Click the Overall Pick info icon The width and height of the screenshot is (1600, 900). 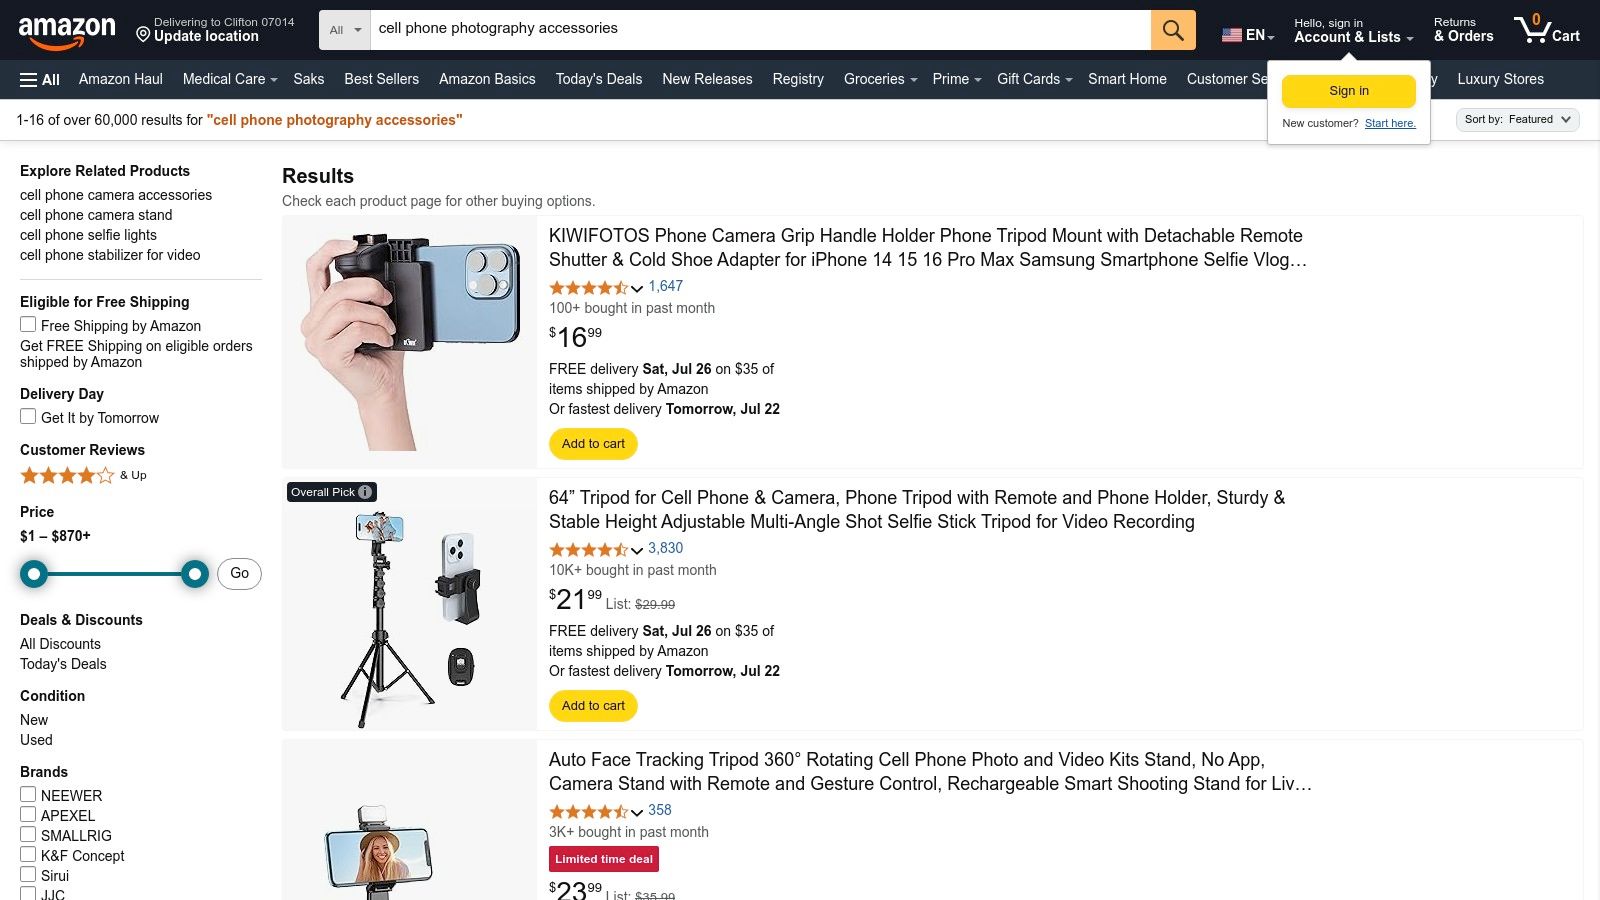click(366, 492)
